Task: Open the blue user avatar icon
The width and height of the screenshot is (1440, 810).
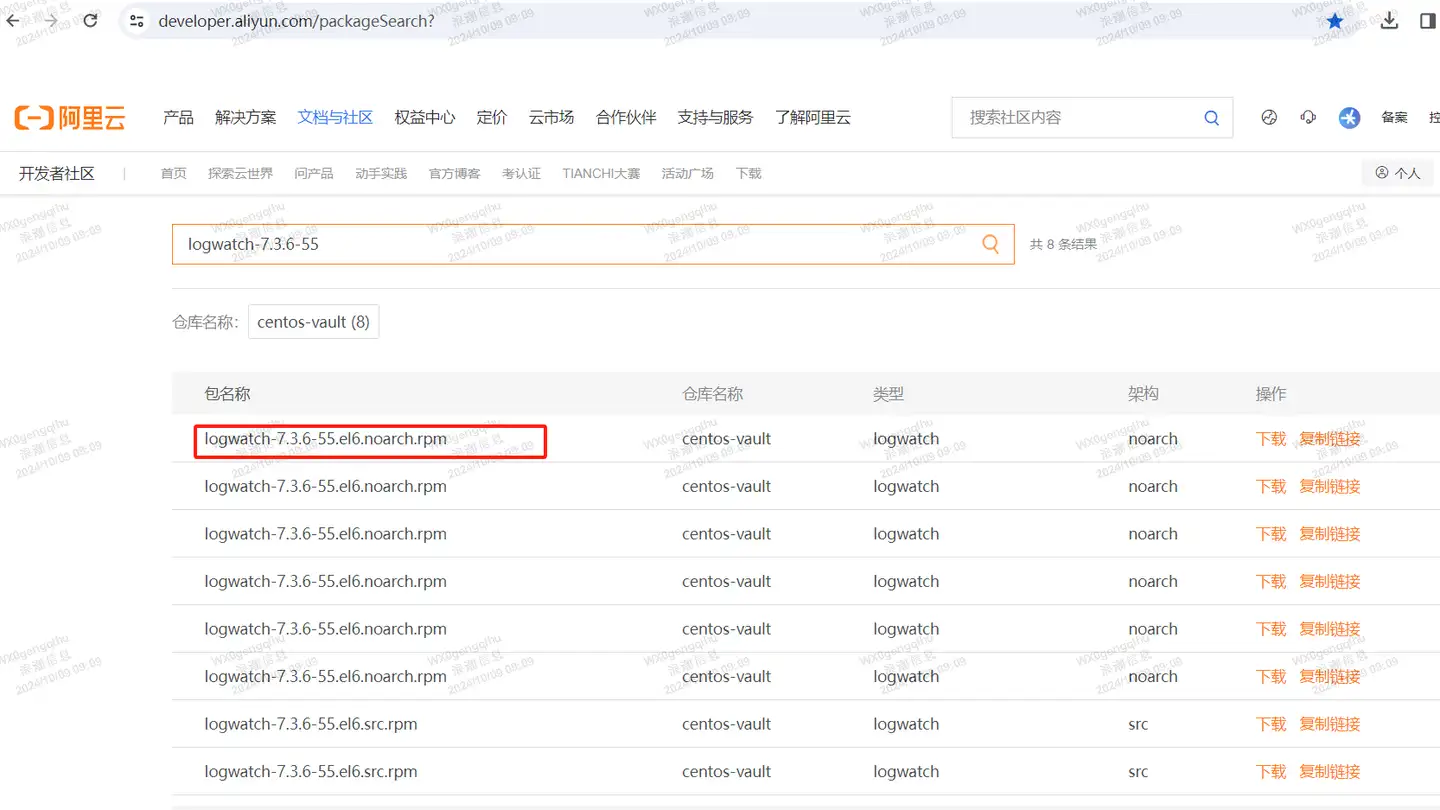Action: coord(1349,117)
